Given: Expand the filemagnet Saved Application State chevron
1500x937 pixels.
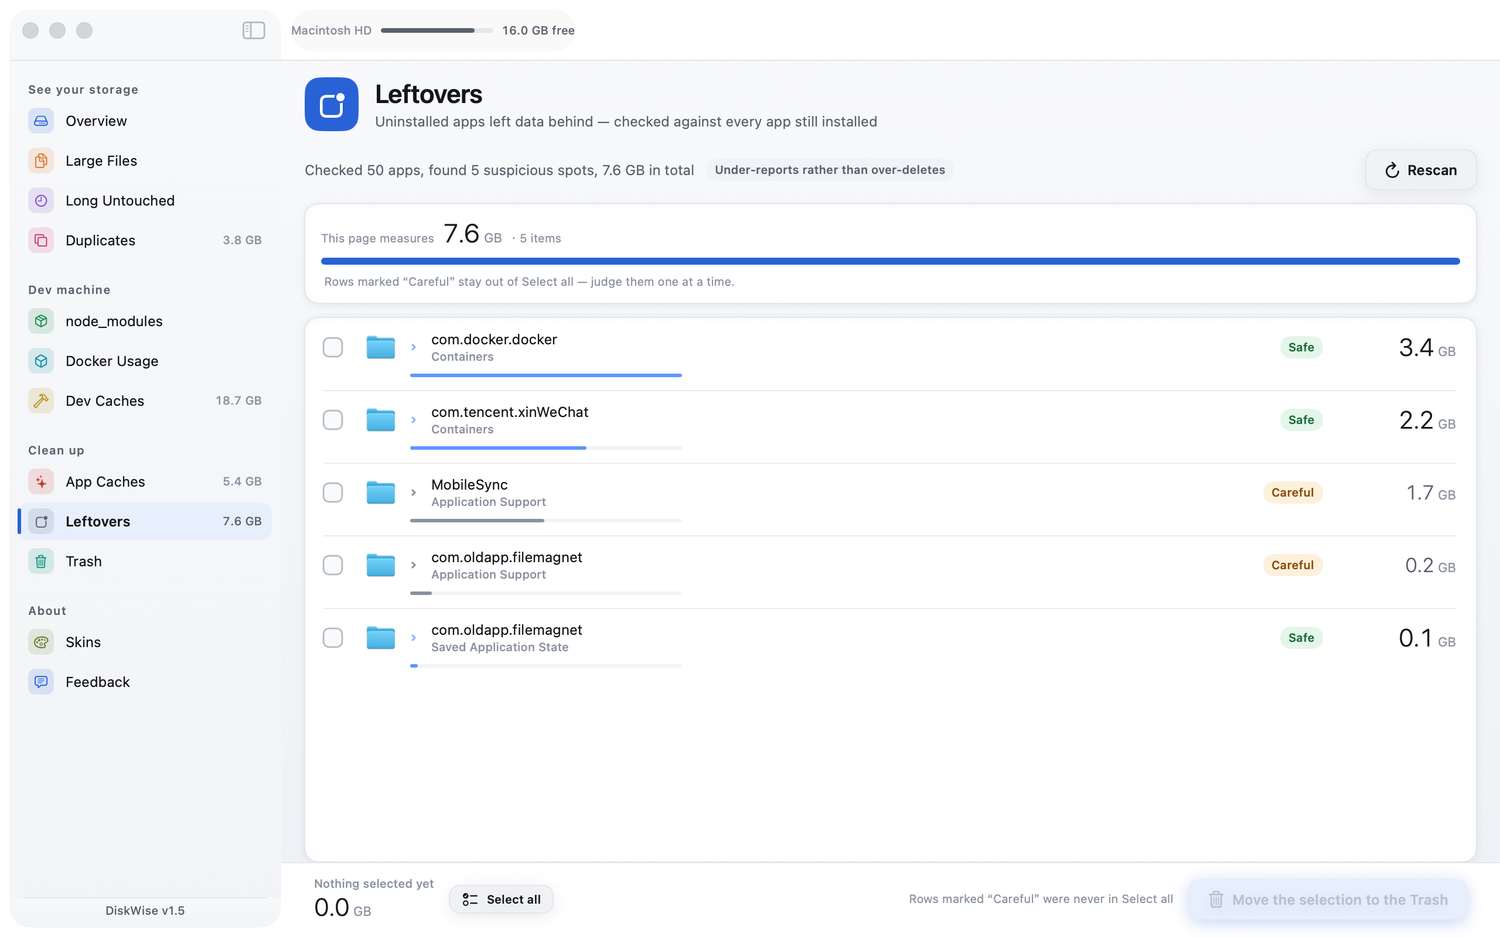Looking at the screenshot, I should (x=414, y=638).
